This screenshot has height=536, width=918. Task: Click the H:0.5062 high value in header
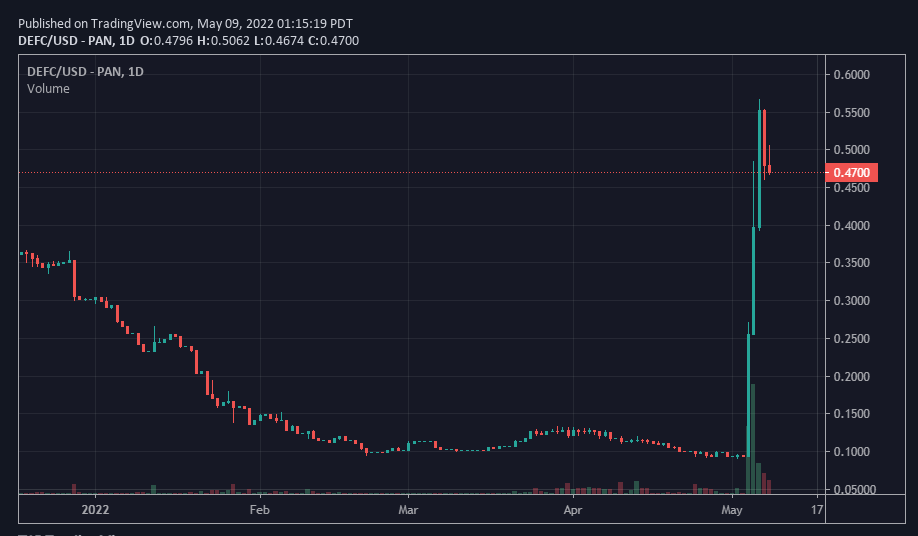[x=223, y=40]
